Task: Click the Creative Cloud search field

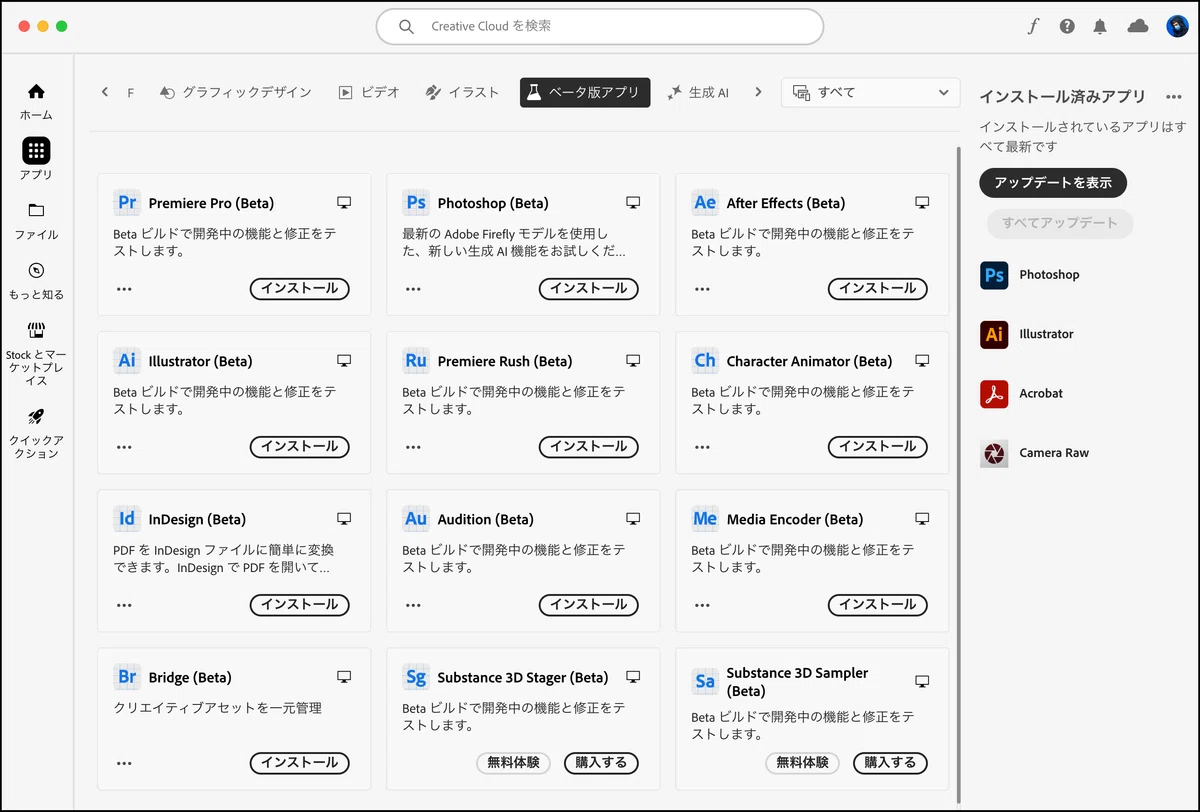Action: click(x=600, y=27)
